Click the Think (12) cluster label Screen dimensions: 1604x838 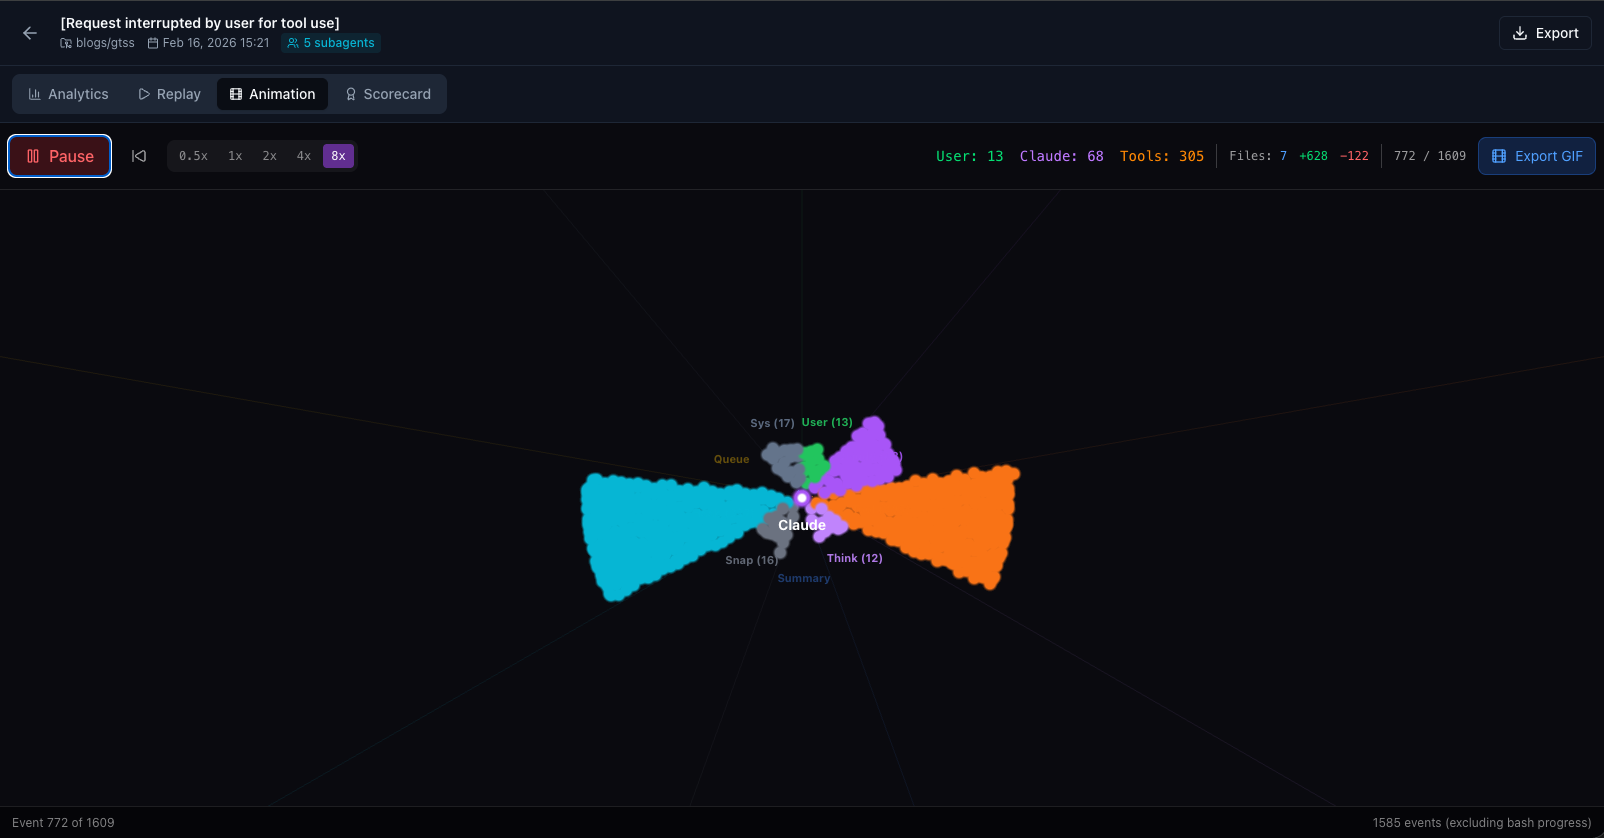855,558
